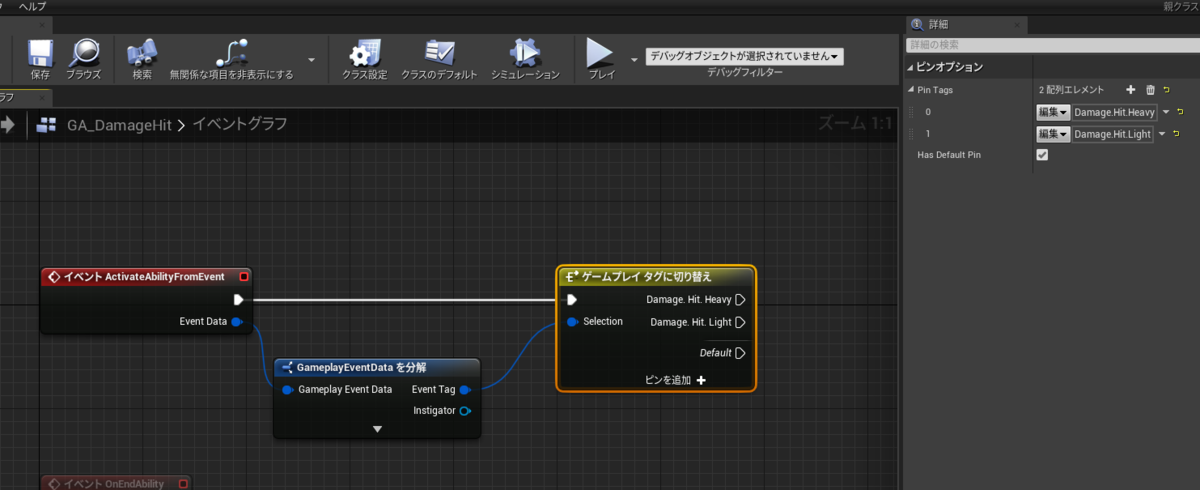Click the Selection input pin
Viewport: 1200px width, 490px height.
click(x=572, y=322)
